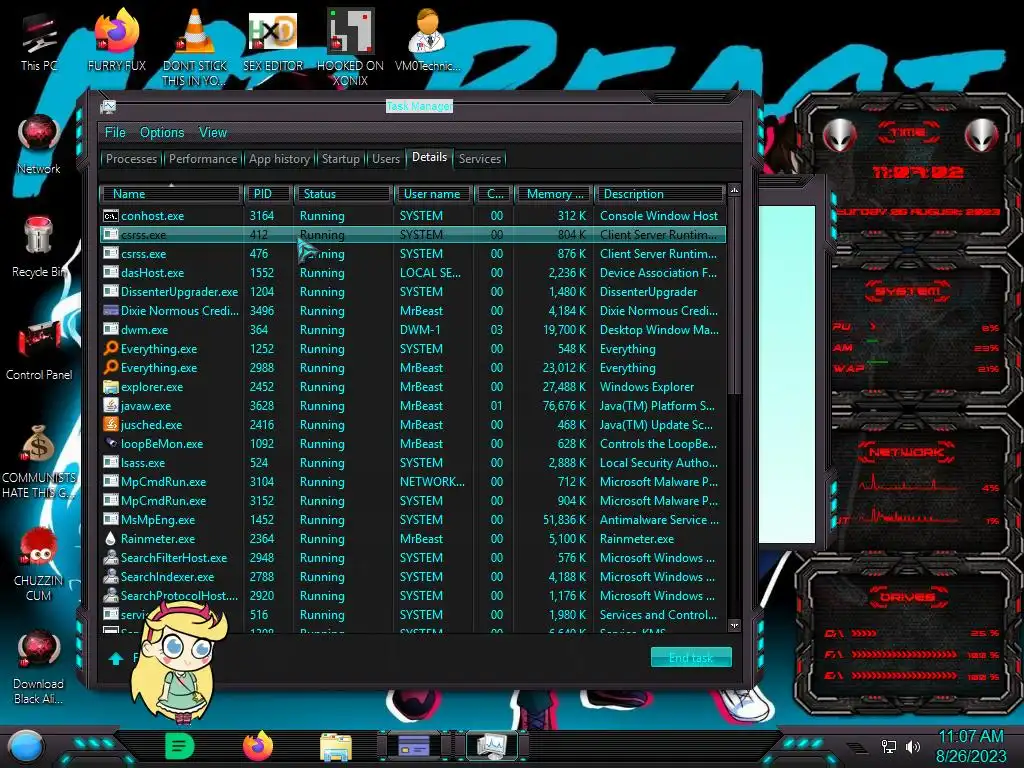Select the SearchIndexer.exe process
1024x768 pixels.
point(413,577)
